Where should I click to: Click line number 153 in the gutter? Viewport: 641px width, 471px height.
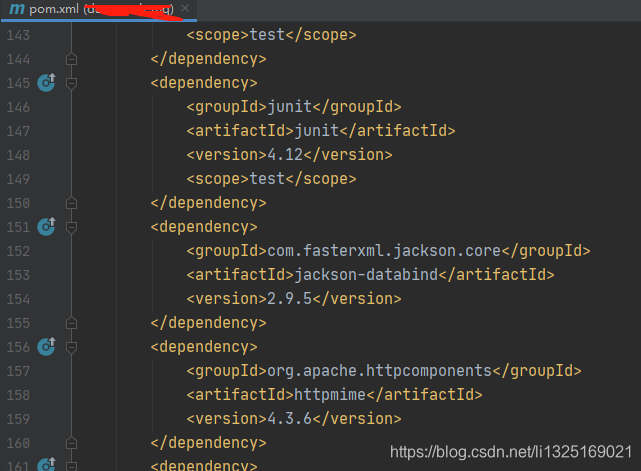[x=18, y=275]
